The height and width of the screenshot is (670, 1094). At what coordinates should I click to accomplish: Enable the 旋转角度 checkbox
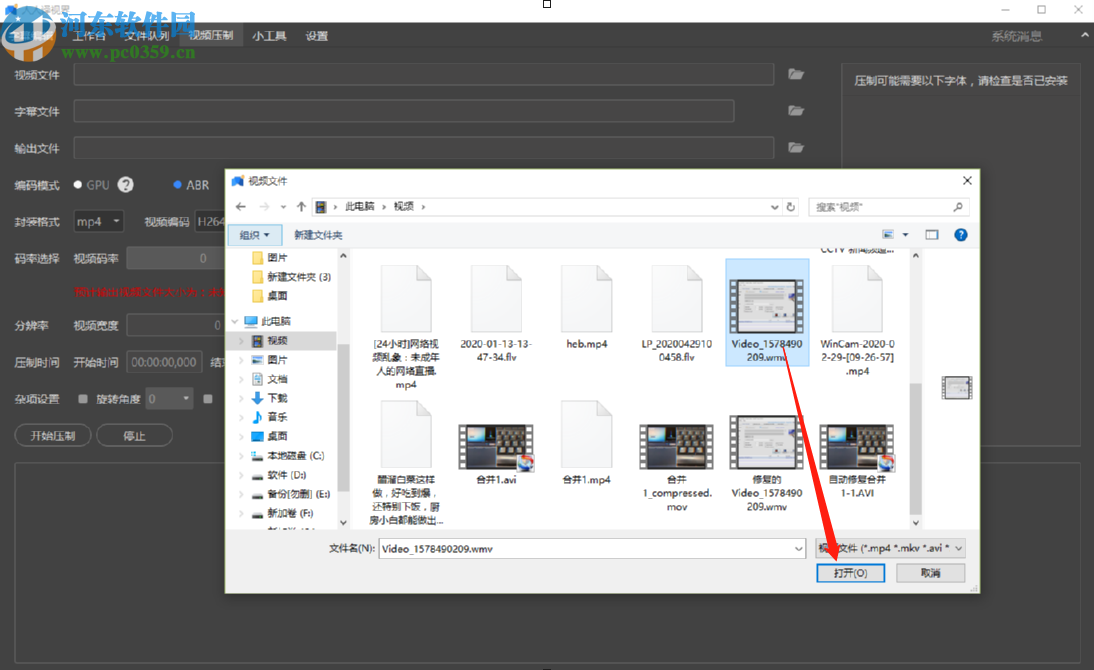tap(83, 399)
